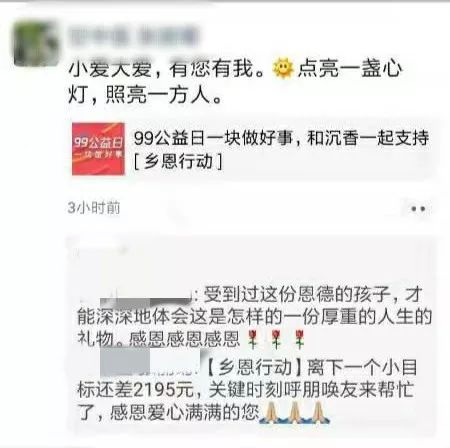Viewport: 450px width, 448px height.
Task: Tap the comment about 受到过这份恩德的孩子
Action: pos(254,317)
